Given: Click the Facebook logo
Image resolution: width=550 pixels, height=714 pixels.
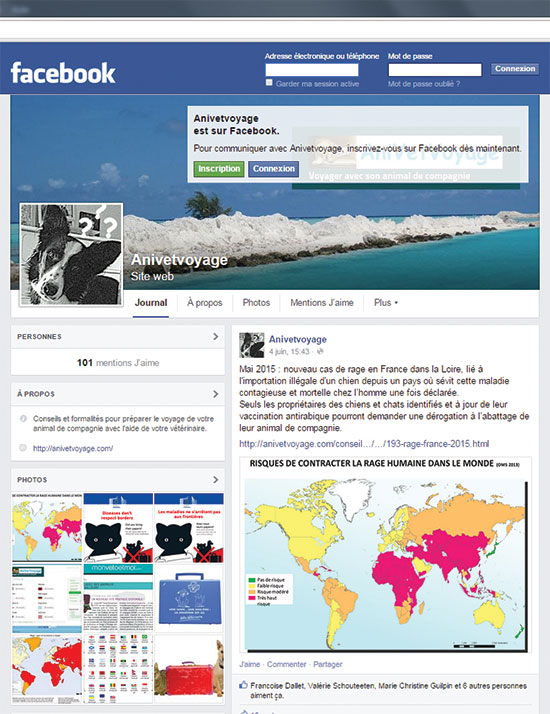Looking at the screenshot, I should pos(63,73).
